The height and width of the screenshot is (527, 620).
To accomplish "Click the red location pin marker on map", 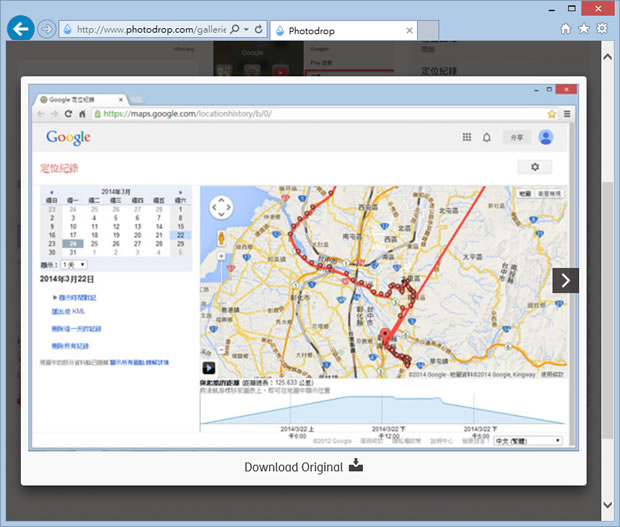I will click(385, 336).
